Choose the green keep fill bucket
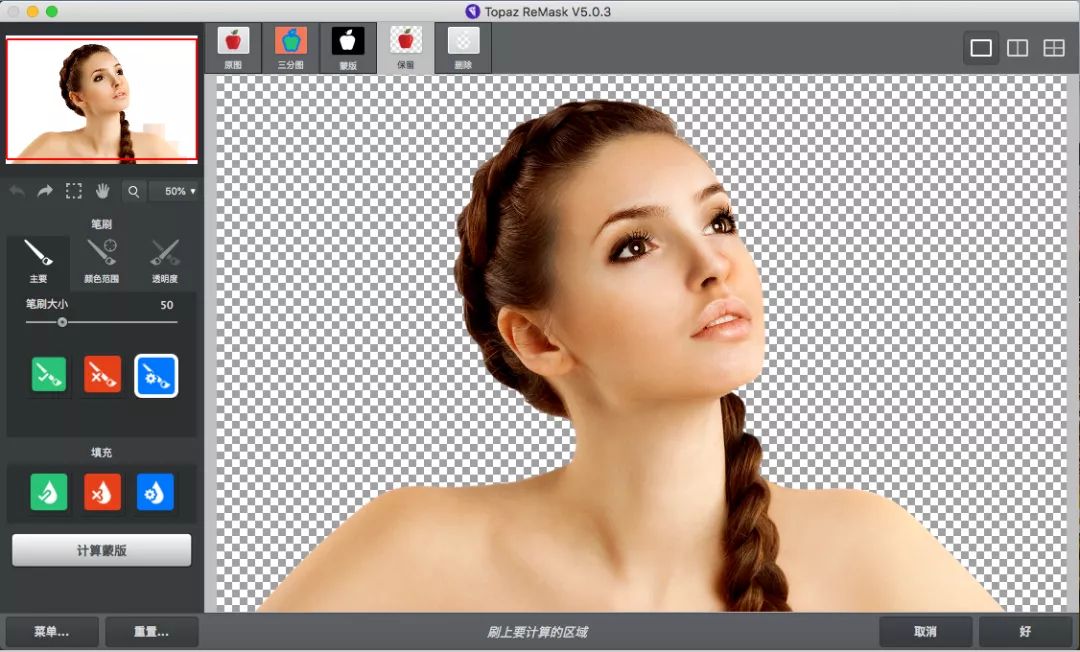 click(49, 492)
